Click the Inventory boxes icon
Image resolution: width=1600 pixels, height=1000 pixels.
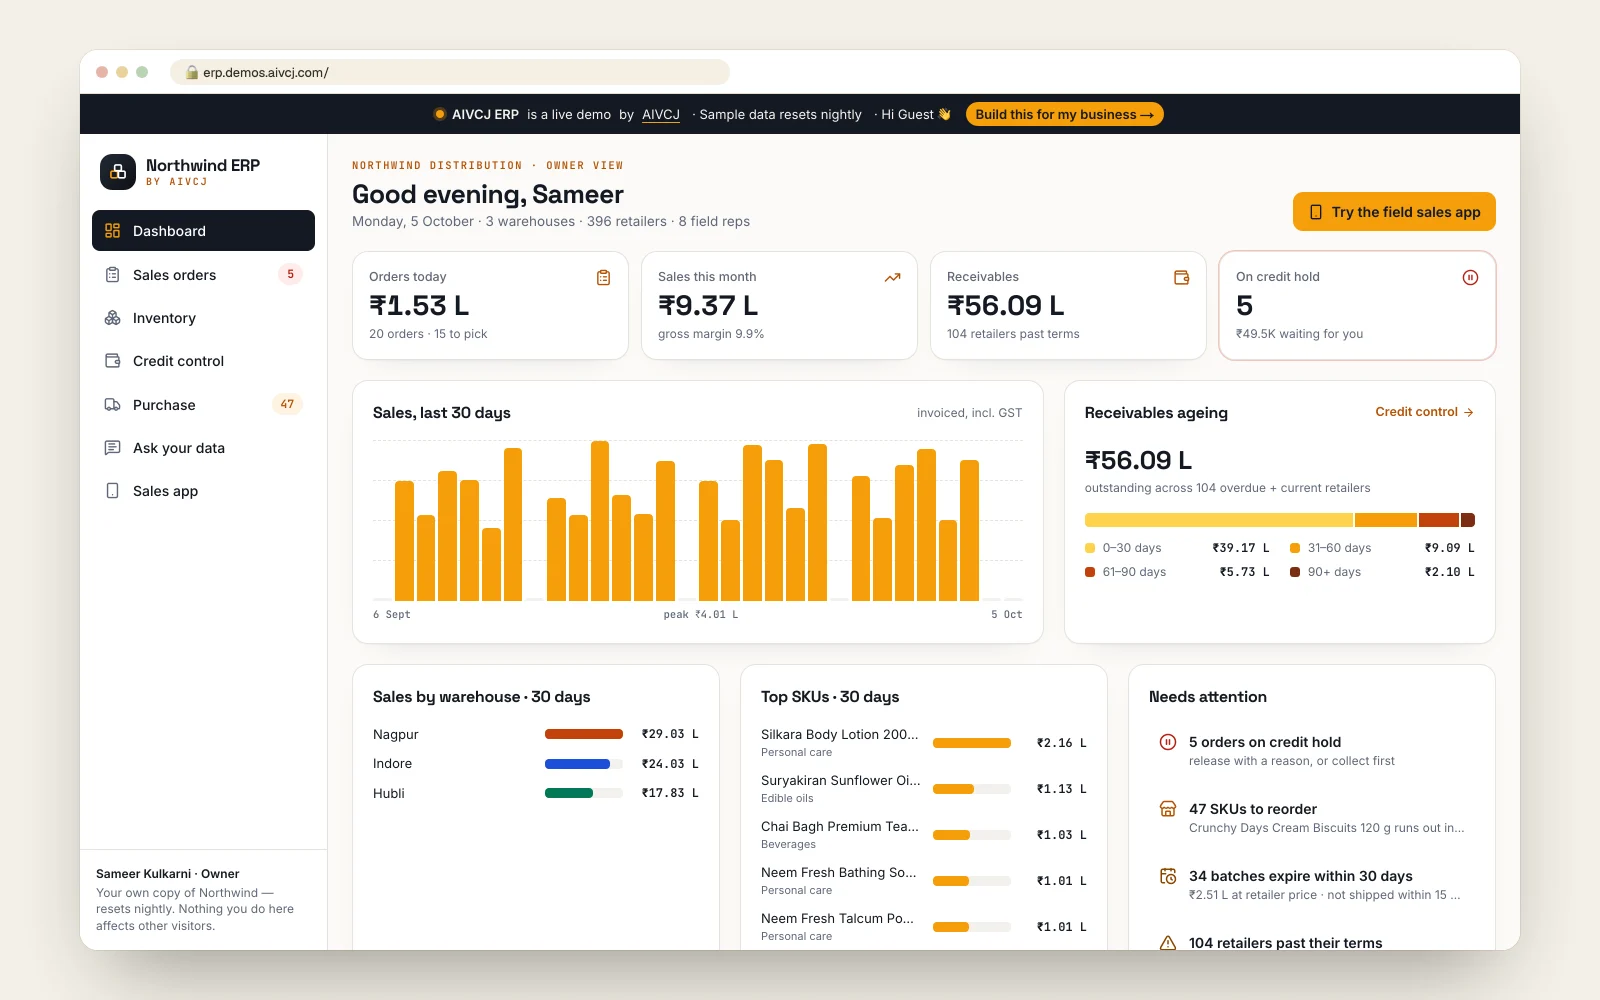[x=112, y=318]
